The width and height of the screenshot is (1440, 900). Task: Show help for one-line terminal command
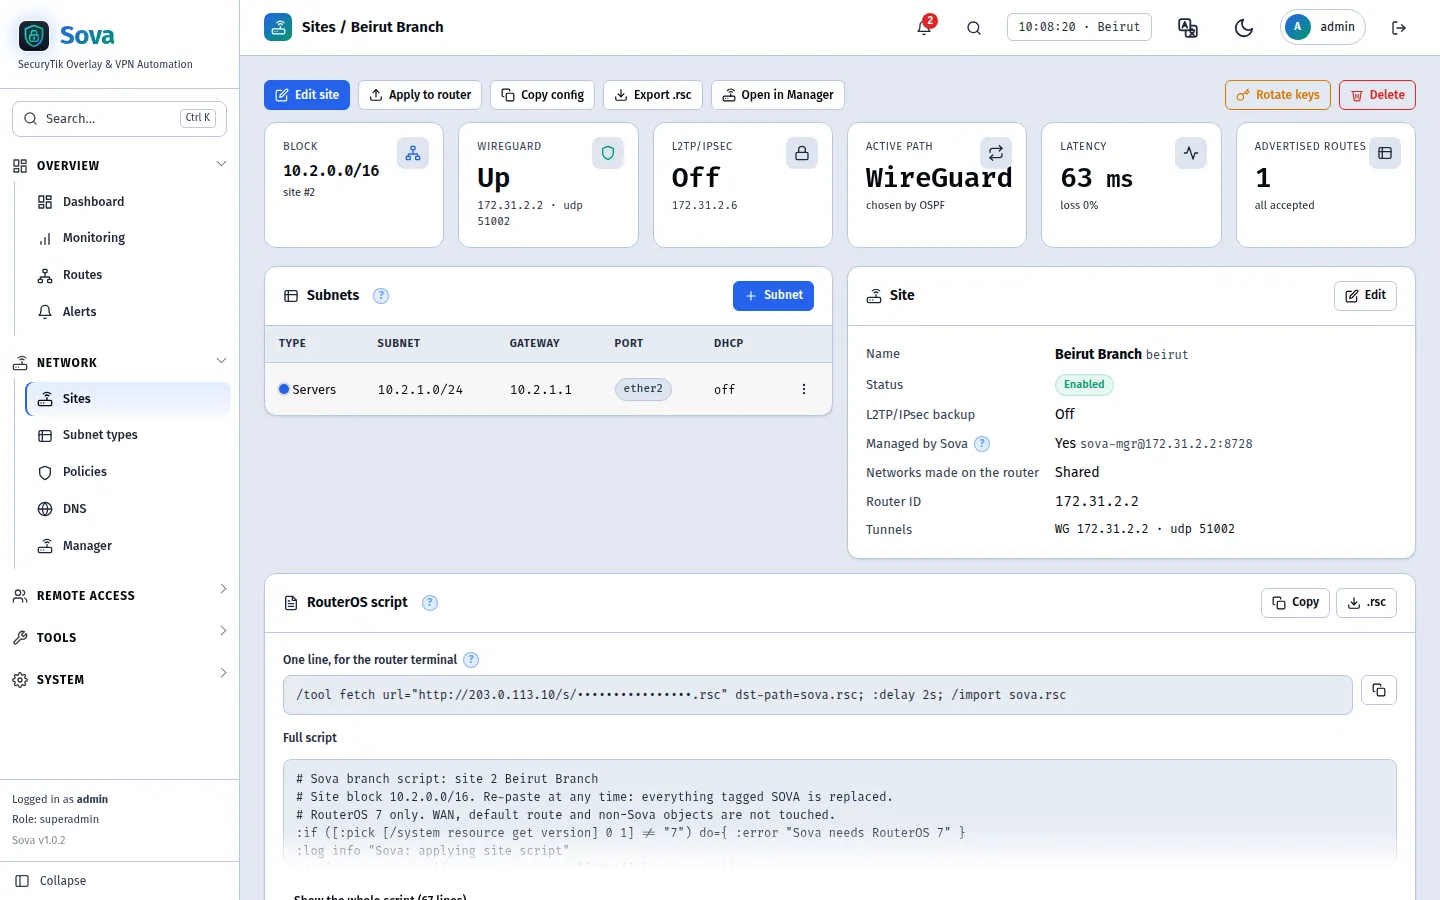pyautogui.click(x=471, y=660)
